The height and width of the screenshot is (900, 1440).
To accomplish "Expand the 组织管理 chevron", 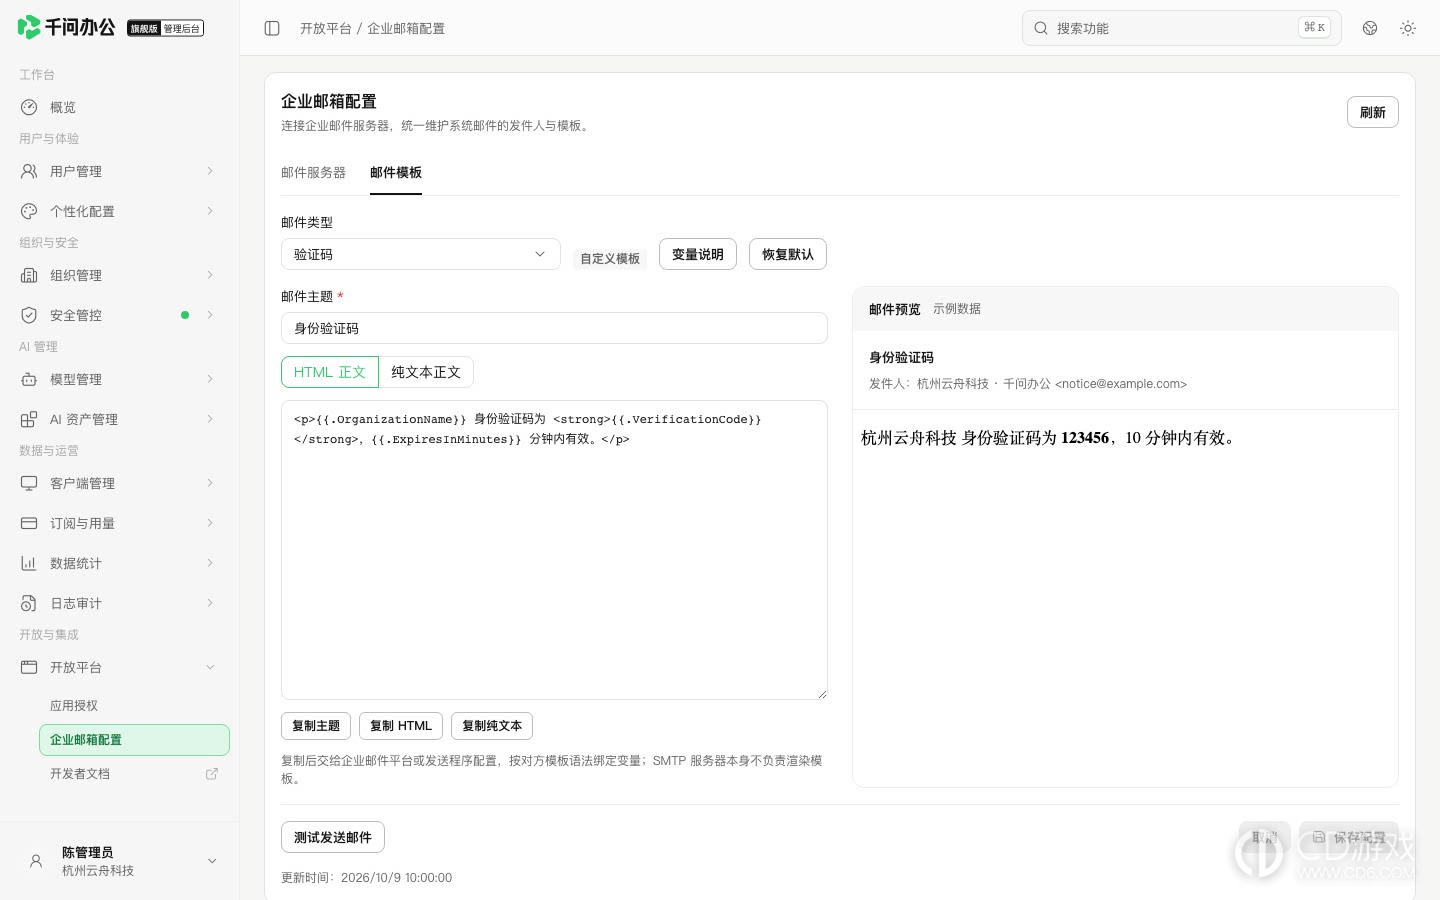I will point(210,275).
